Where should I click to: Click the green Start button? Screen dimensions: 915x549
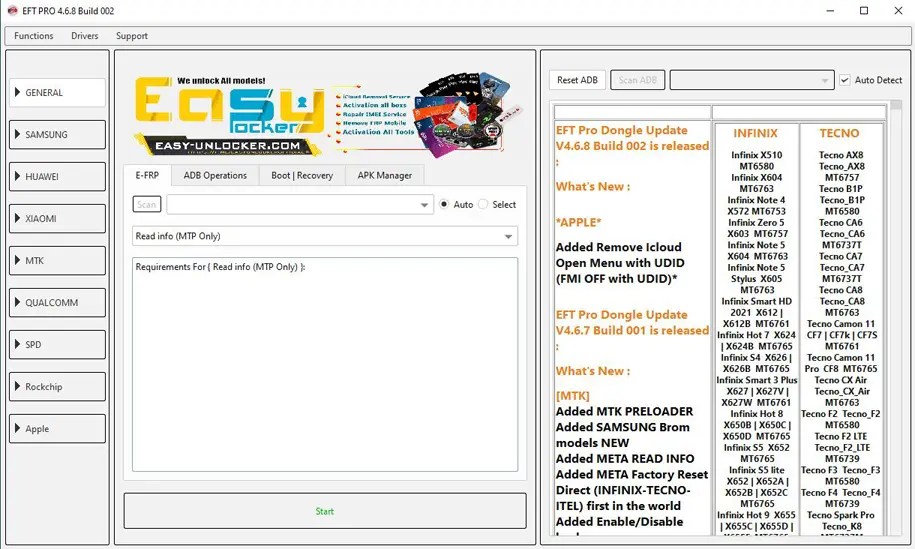324,511
